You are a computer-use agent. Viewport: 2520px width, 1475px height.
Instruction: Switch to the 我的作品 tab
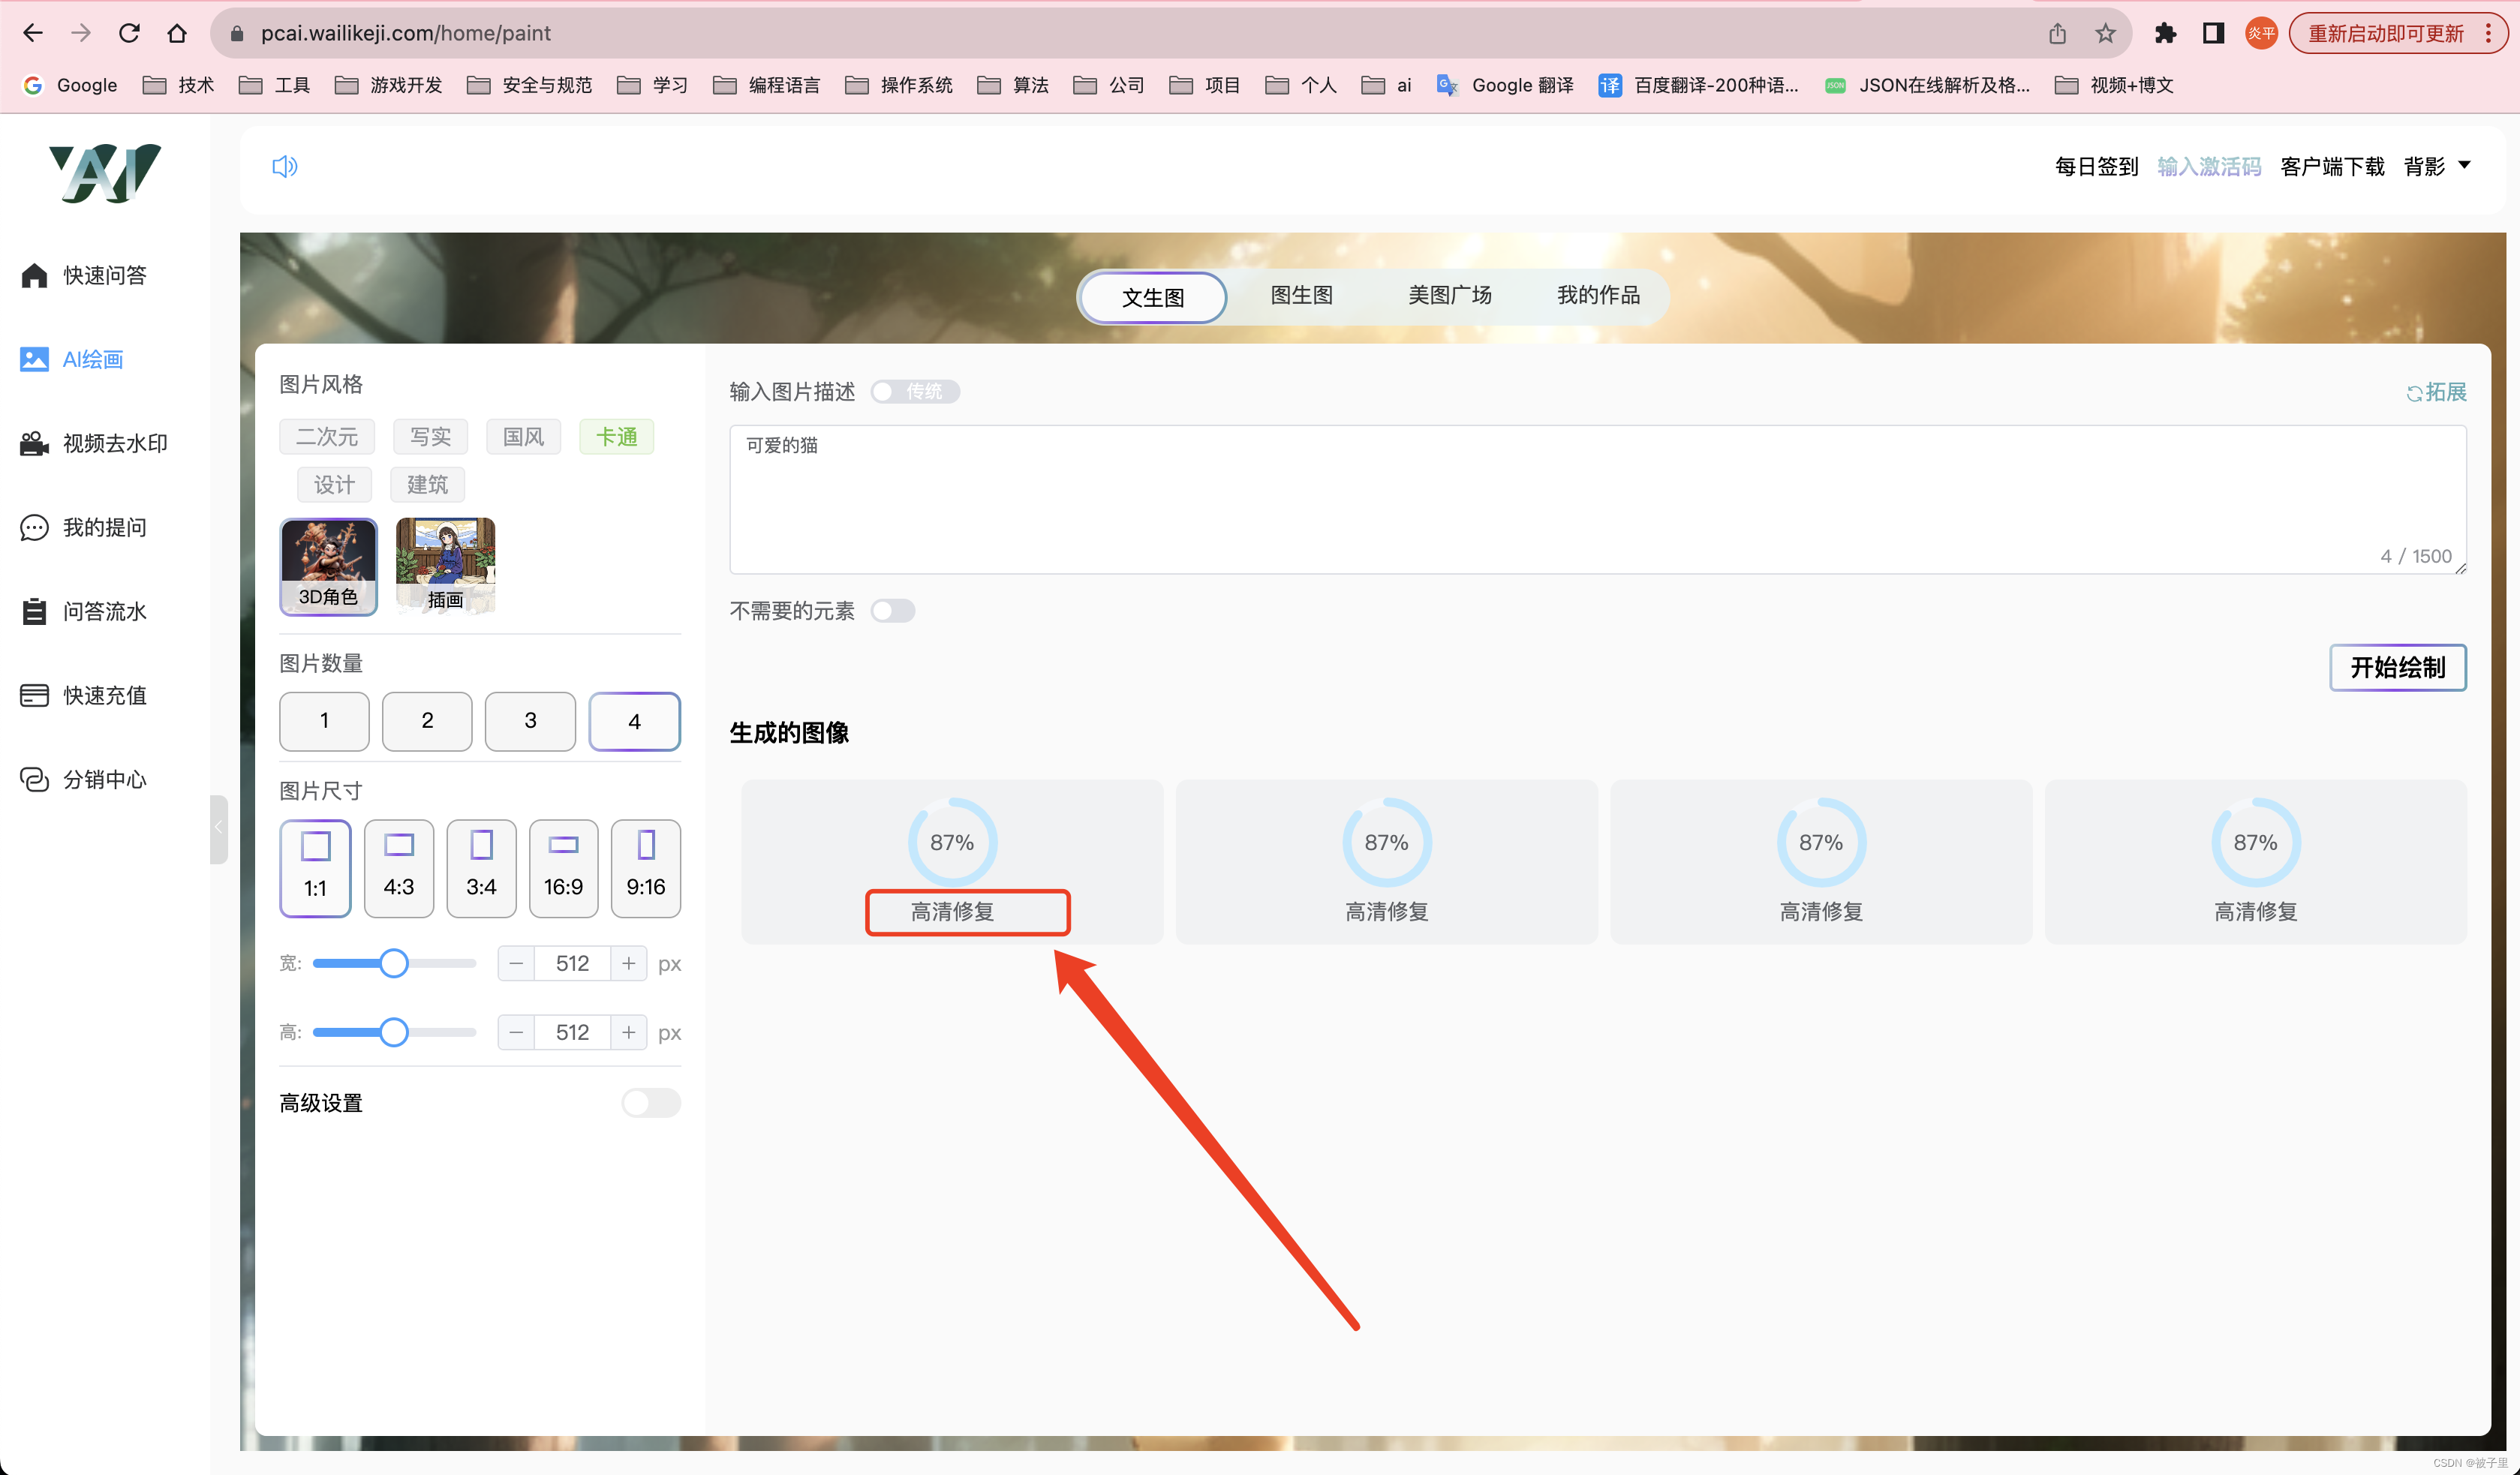coord(1598,295)
